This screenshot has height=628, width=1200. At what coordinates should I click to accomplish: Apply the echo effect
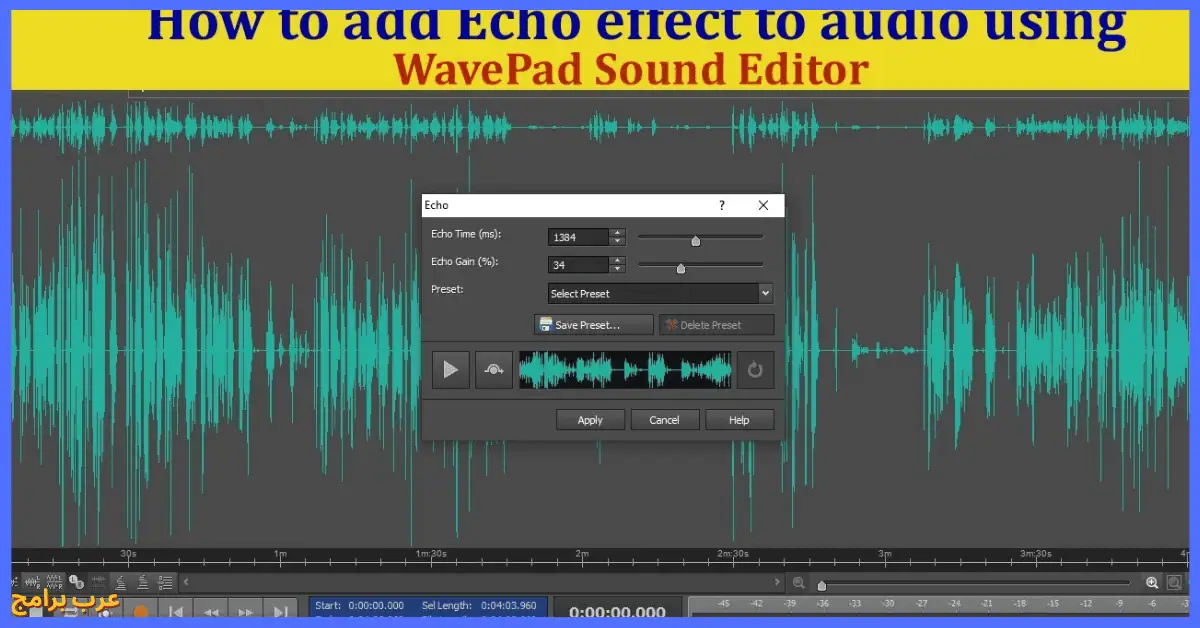590,420
